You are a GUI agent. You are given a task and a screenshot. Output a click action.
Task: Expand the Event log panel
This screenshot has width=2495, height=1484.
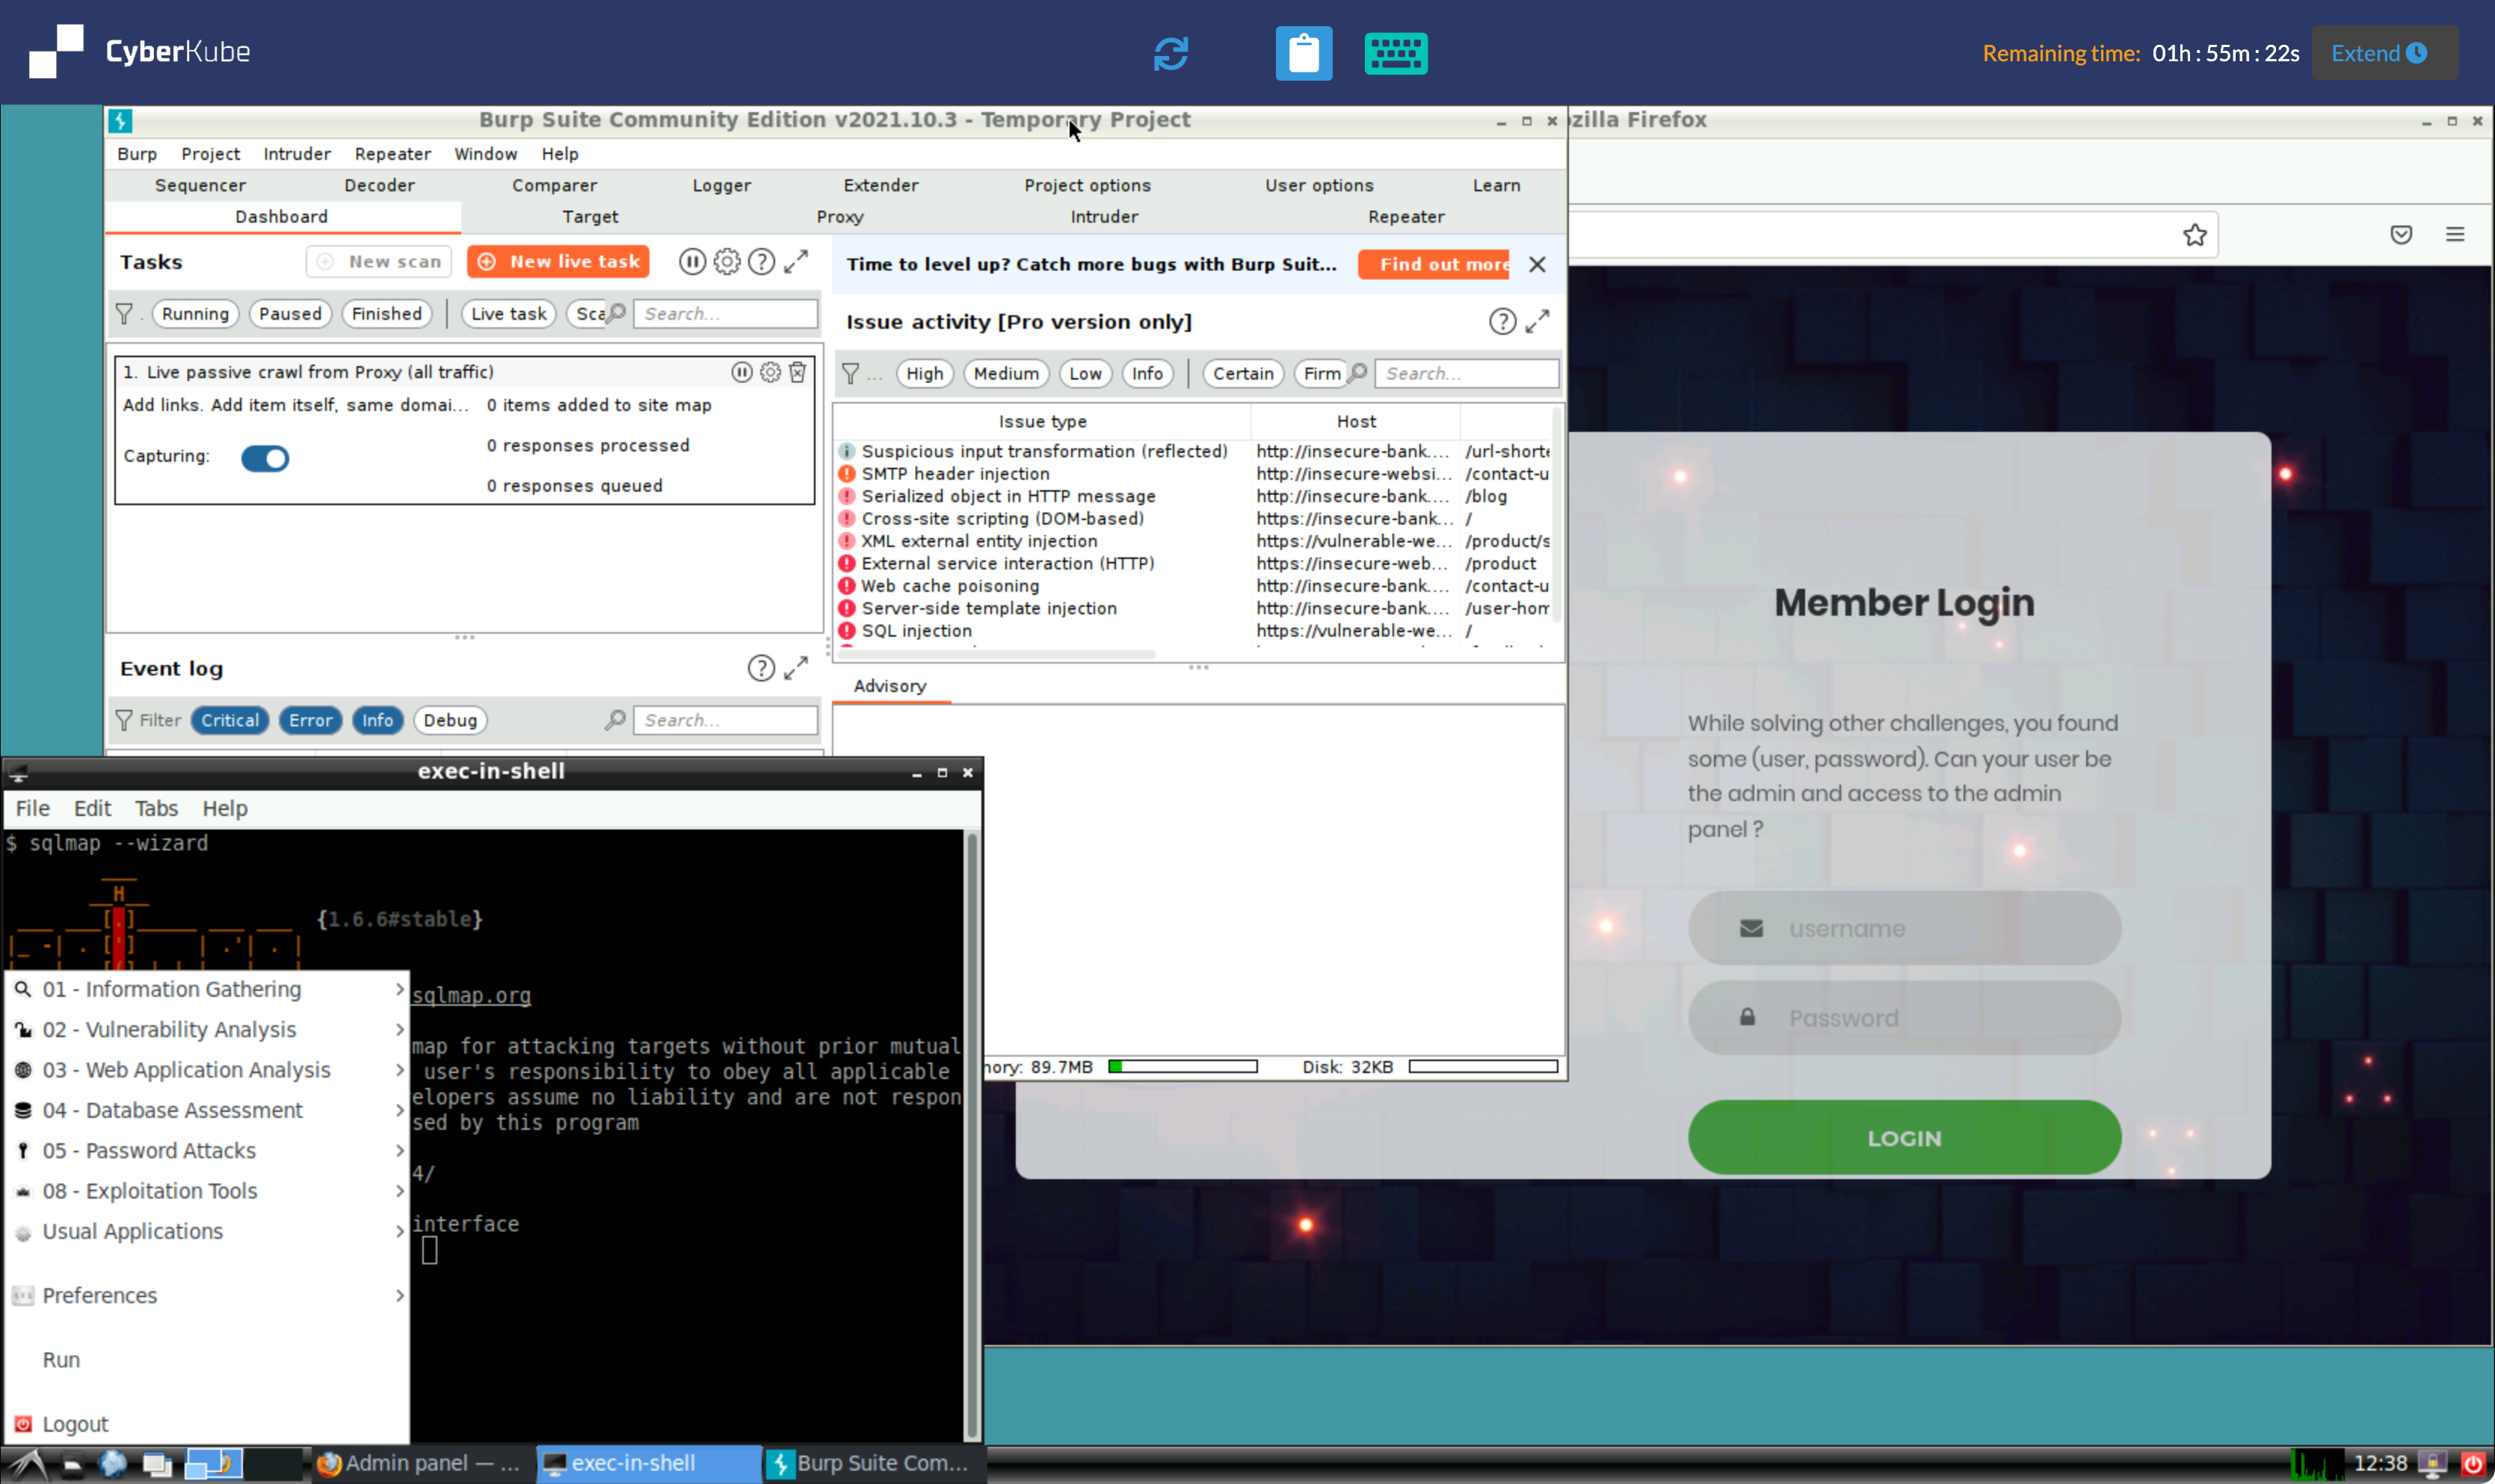coord(796,668)
